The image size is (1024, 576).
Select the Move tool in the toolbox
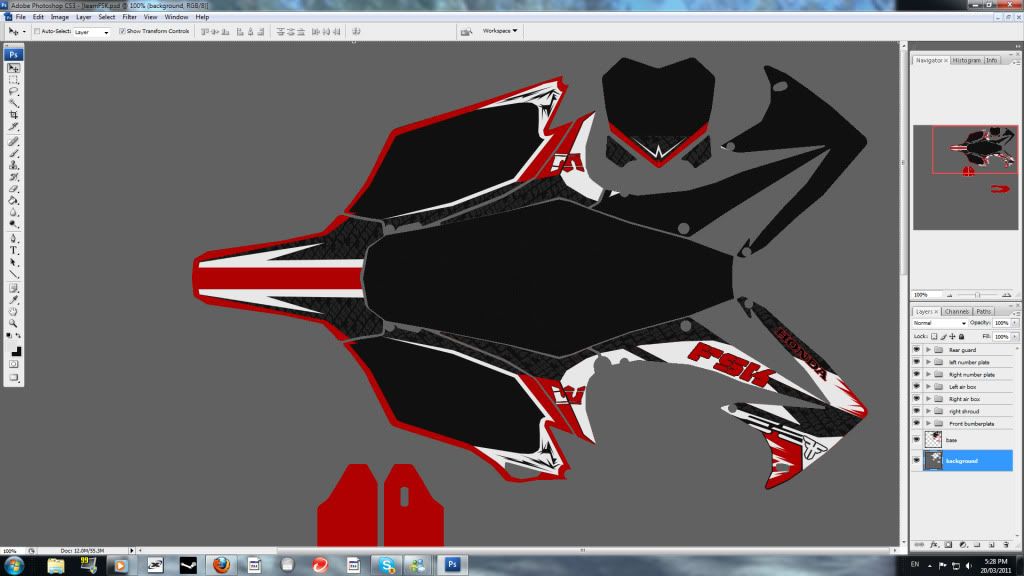[14, 68]
